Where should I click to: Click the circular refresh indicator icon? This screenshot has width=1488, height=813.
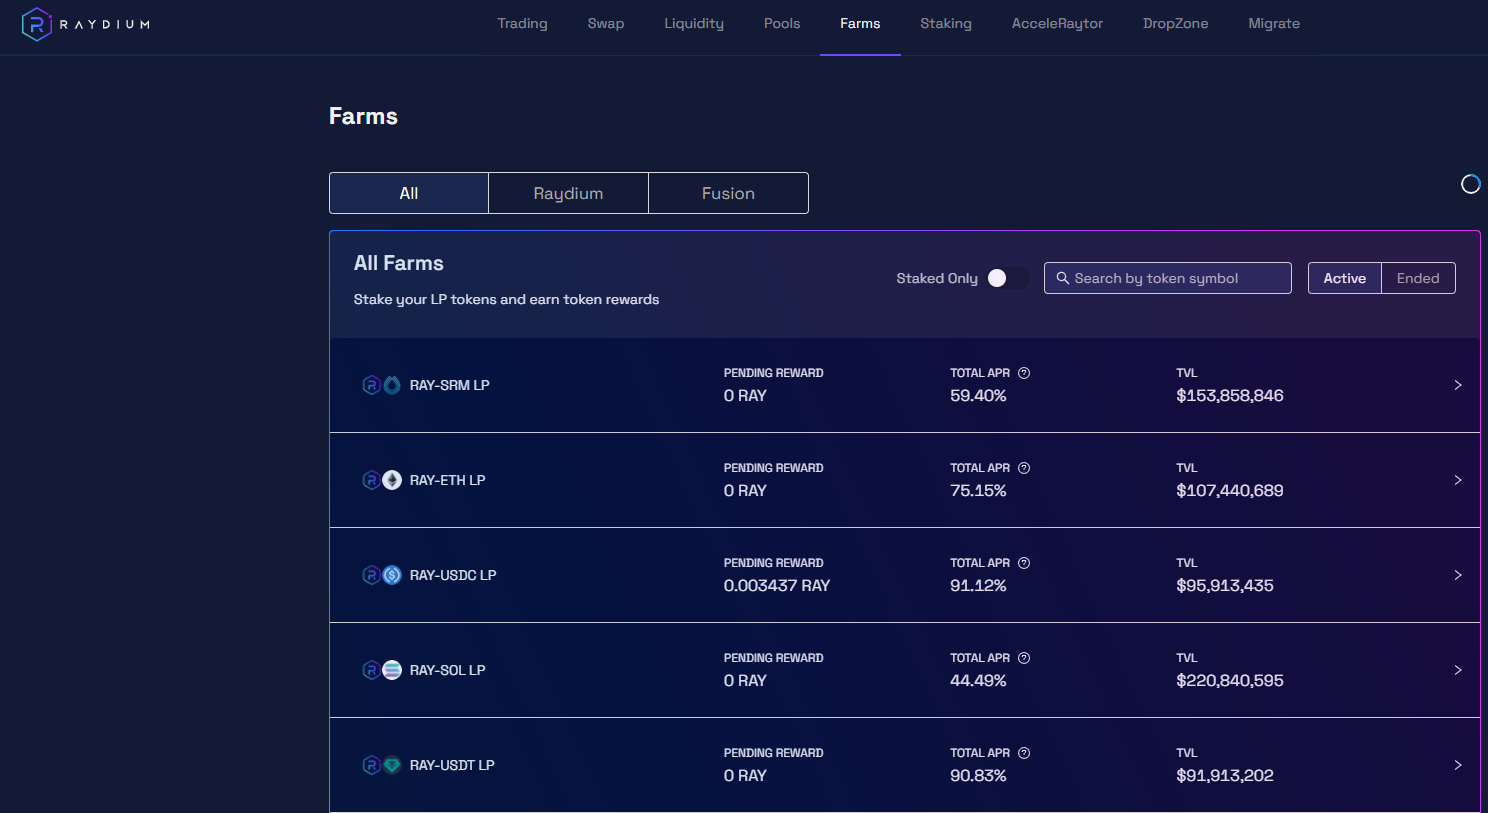1470,184
